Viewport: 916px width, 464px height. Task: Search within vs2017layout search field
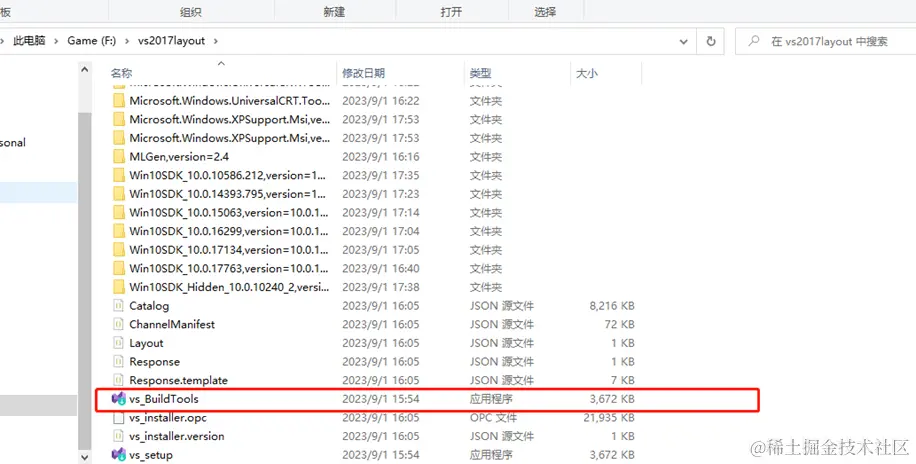pos(828,41)
